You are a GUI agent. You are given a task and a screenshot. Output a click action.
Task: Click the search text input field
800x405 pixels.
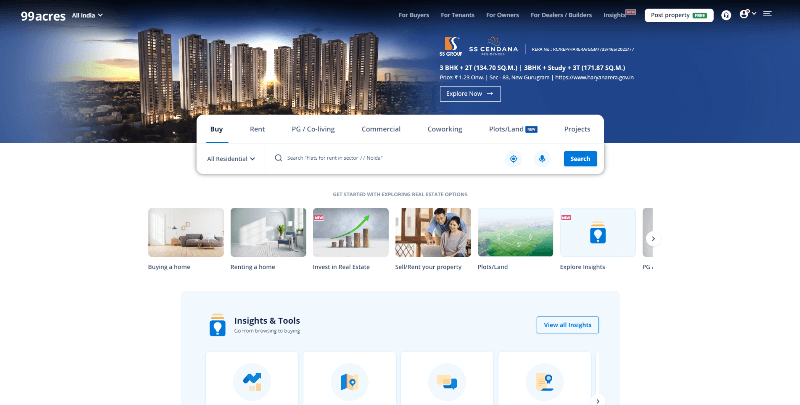(390, 158)
